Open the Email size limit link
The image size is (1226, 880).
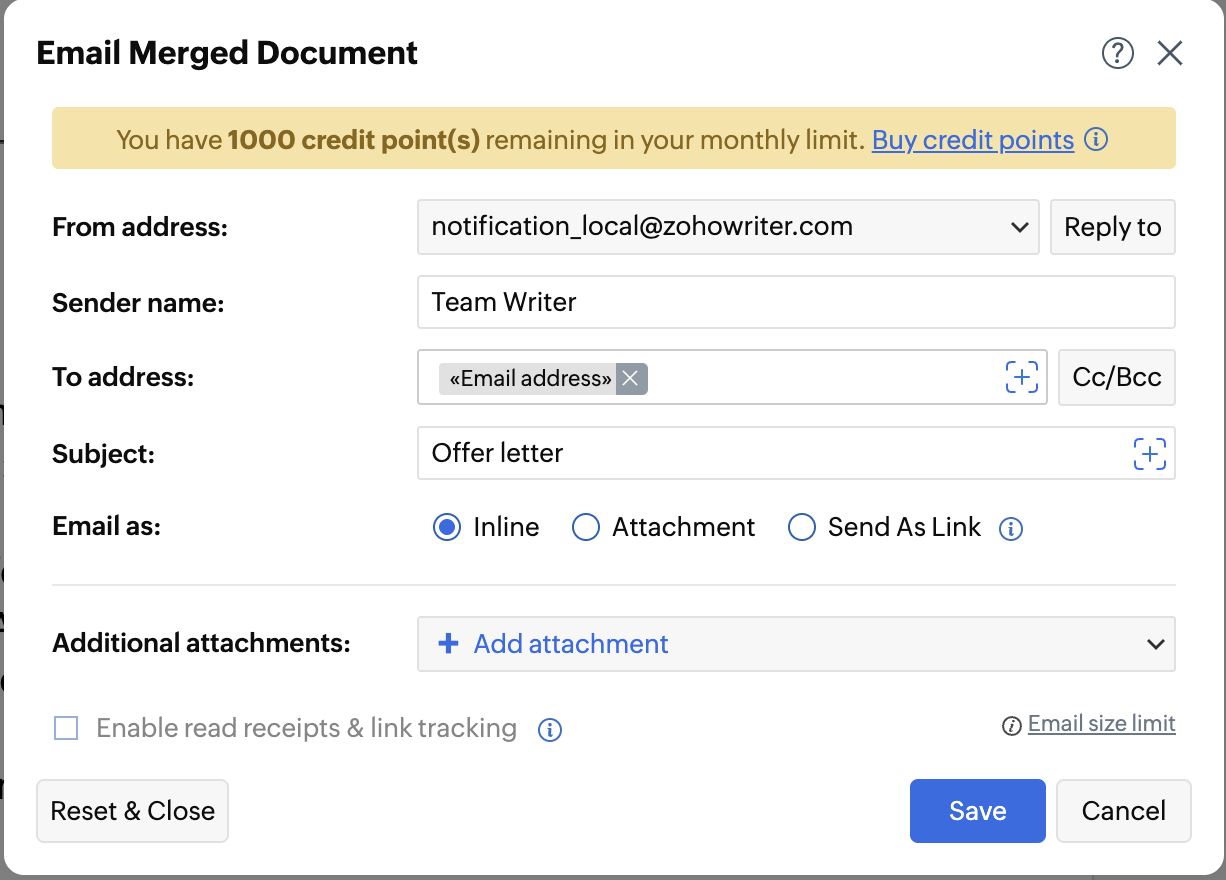[x=1101, y=724]
